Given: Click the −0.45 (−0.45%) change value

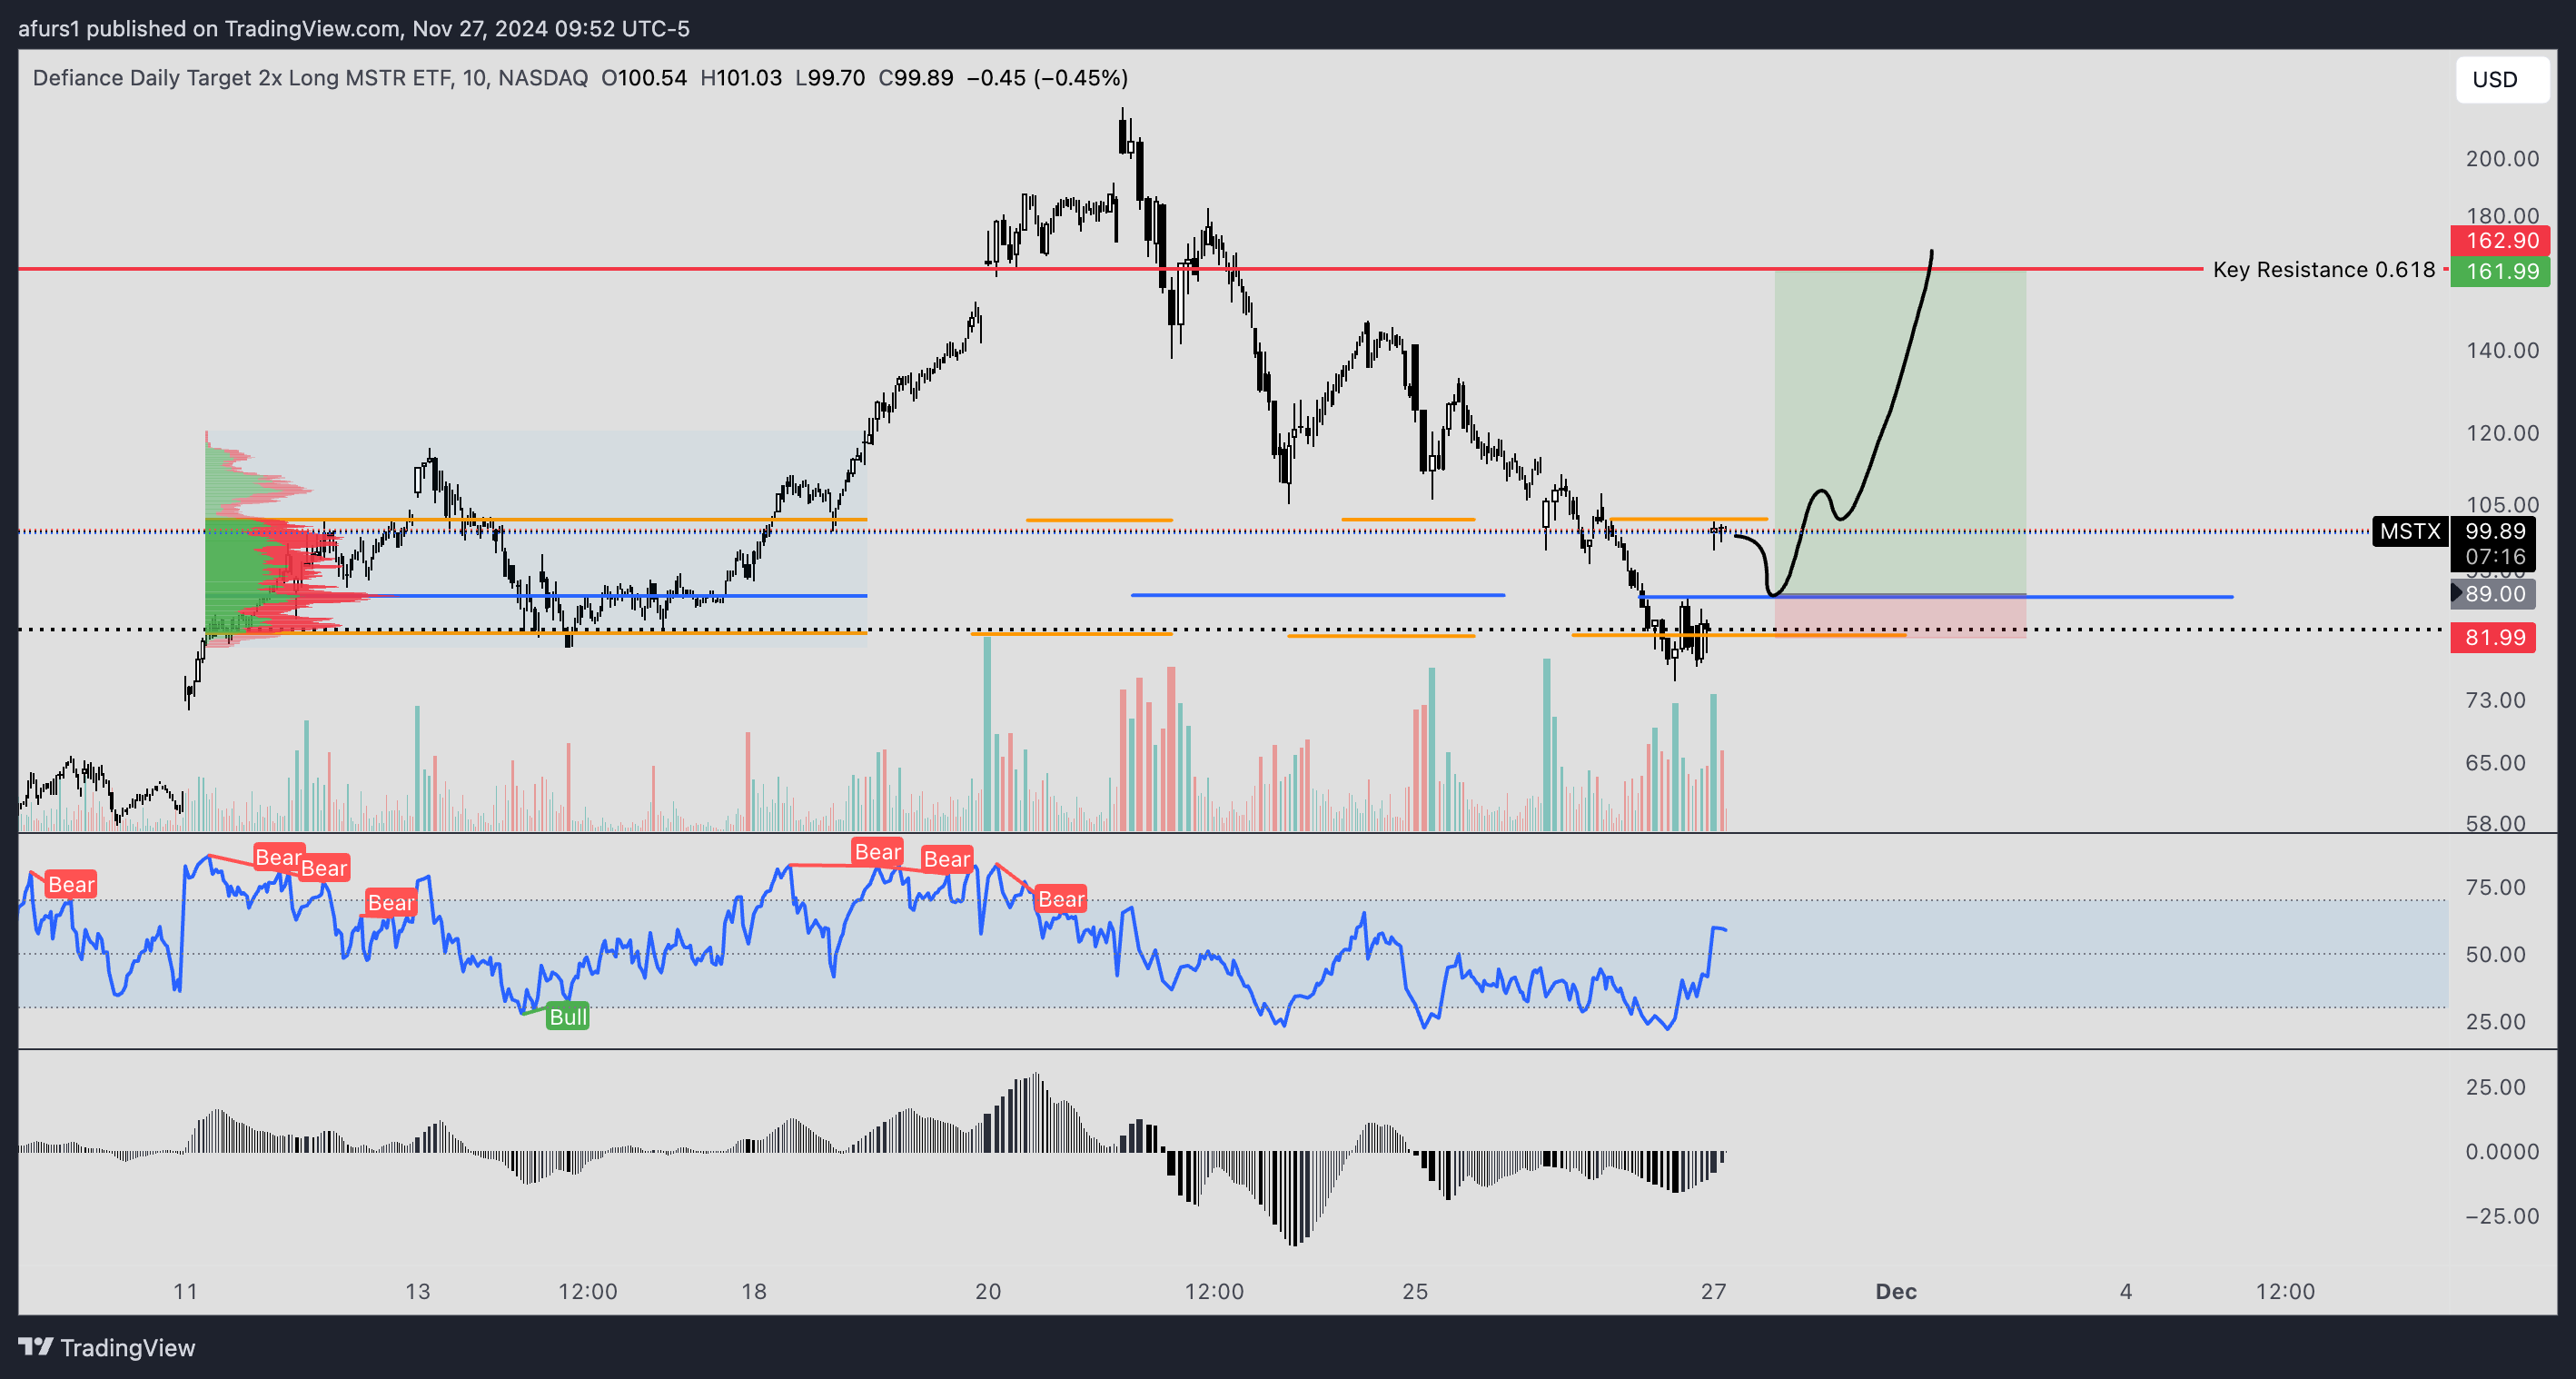Looking at the screenshot, I should coord(1047,78).
